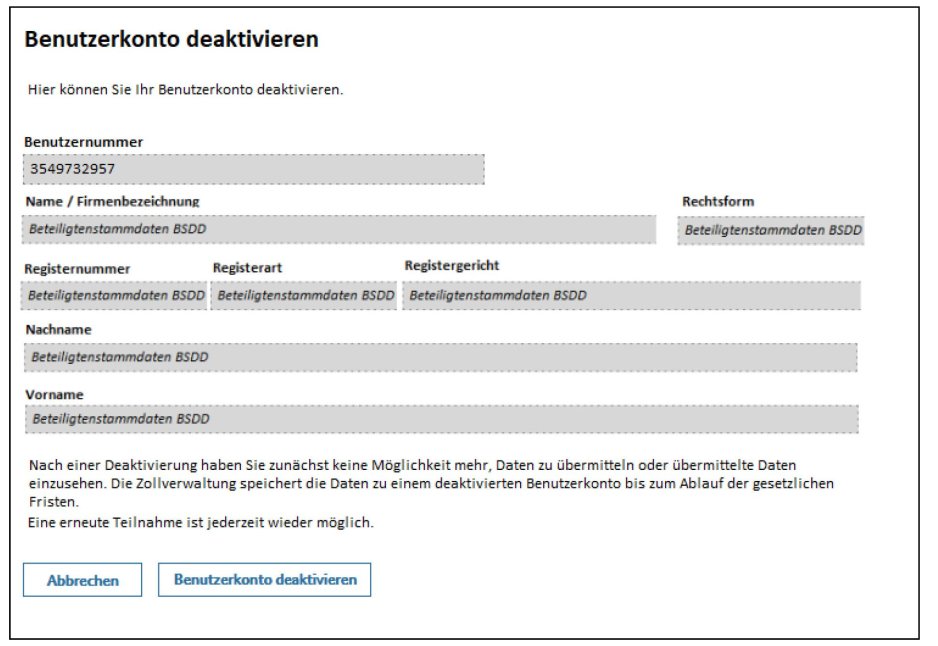The width and height of the screenshot is (938, 646).
Task: Click the page heading Benutzerkonto deaktivieren
Action: [x=171, y=40]
